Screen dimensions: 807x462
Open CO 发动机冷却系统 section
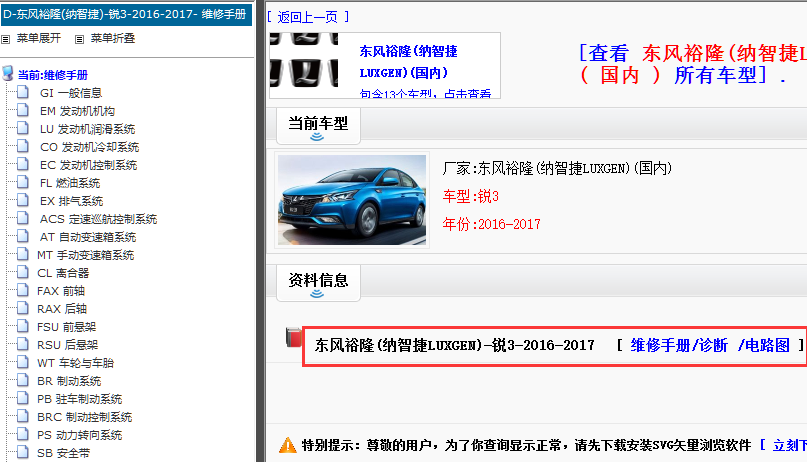point(90,147)
